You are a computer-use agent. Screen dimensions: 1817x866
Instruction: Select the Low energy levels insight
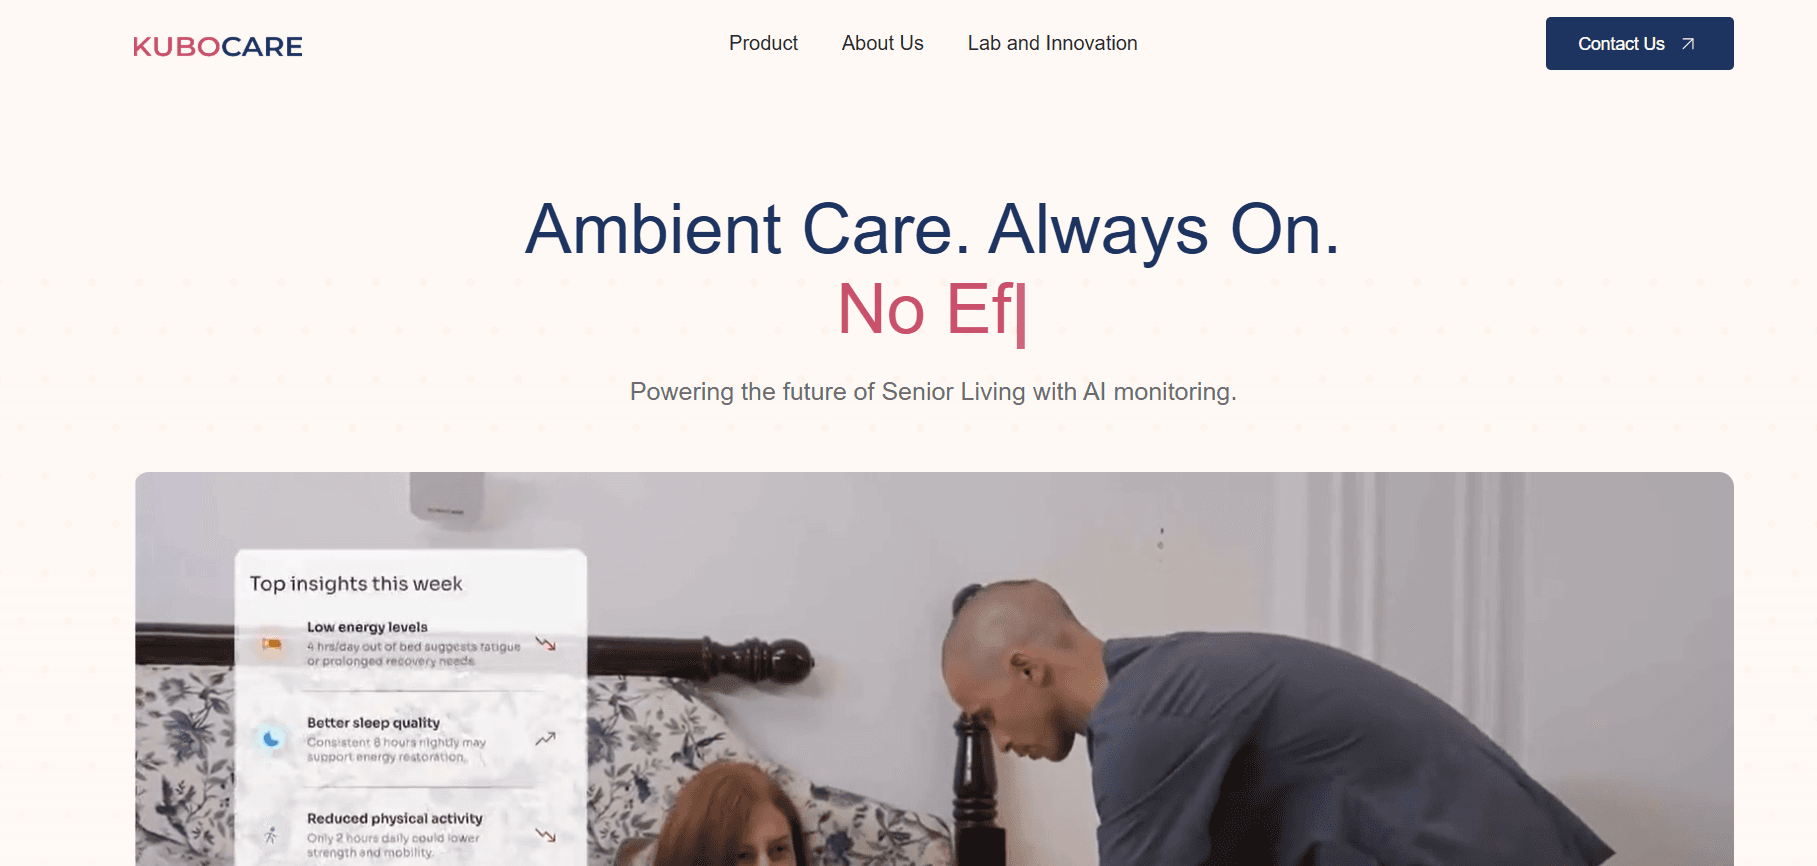click(410, 643)
